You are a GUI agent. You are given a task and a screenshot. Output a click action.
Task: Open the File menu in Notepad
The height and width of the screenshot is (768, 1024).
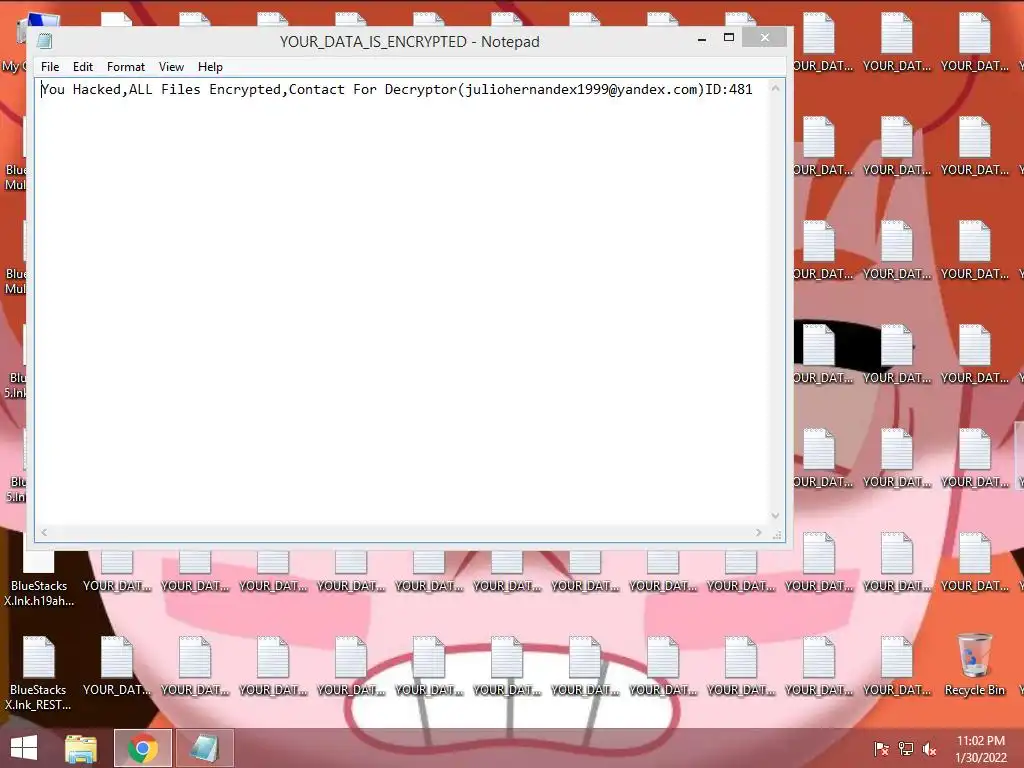pyautogui.click(x=50, y=67)
